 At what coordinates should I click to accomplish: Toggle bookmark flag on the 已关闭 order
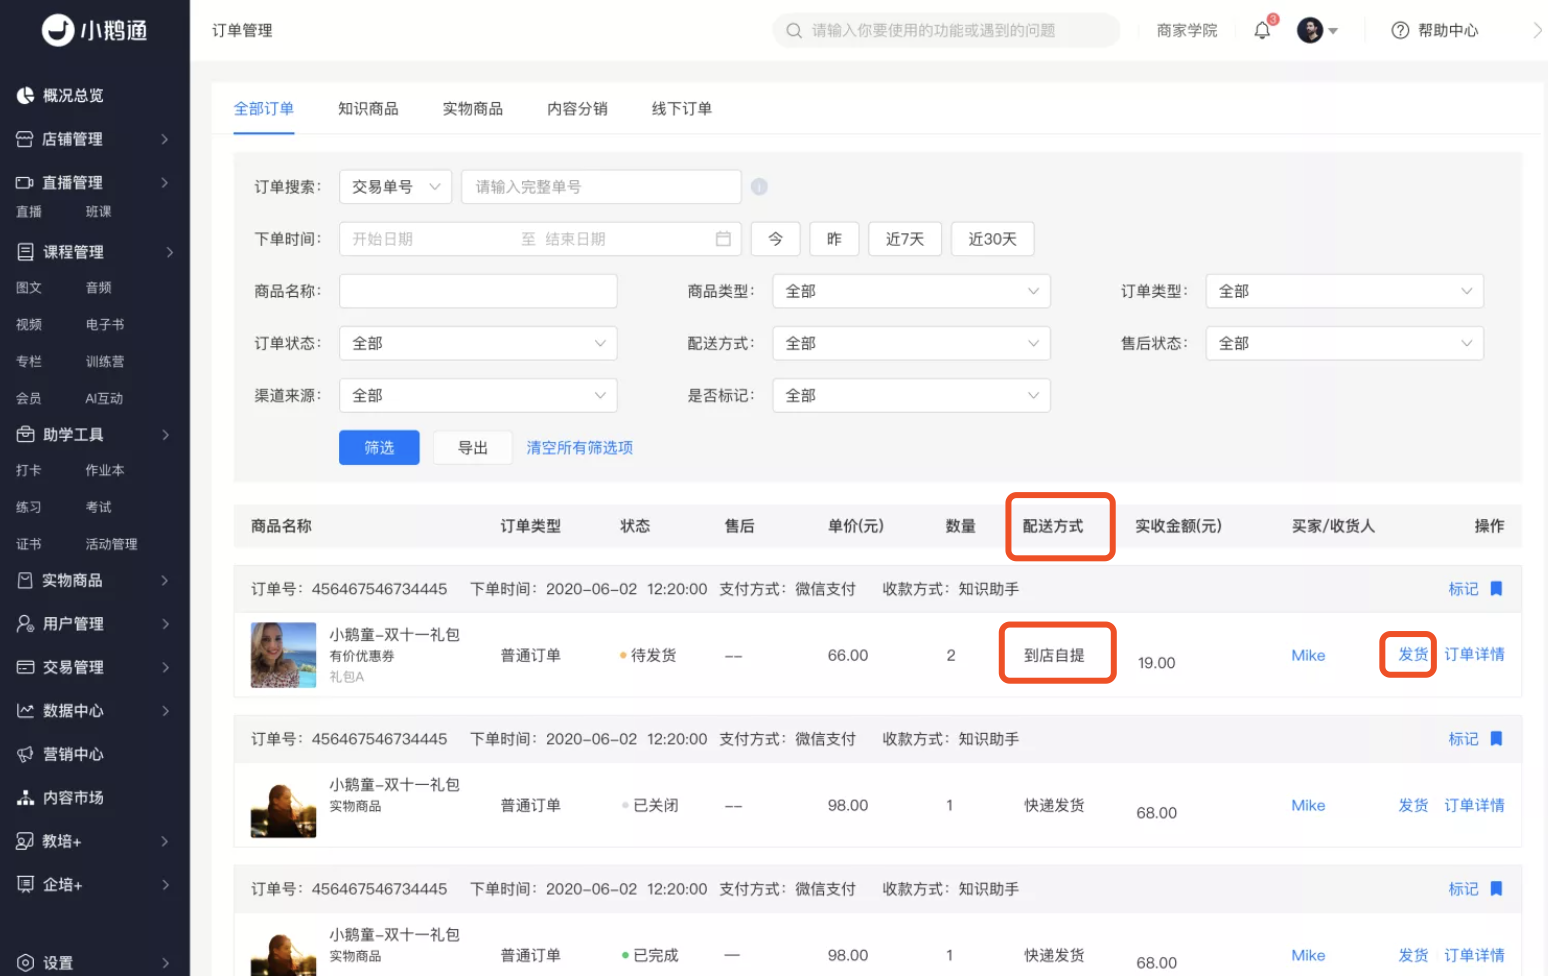1496,739
